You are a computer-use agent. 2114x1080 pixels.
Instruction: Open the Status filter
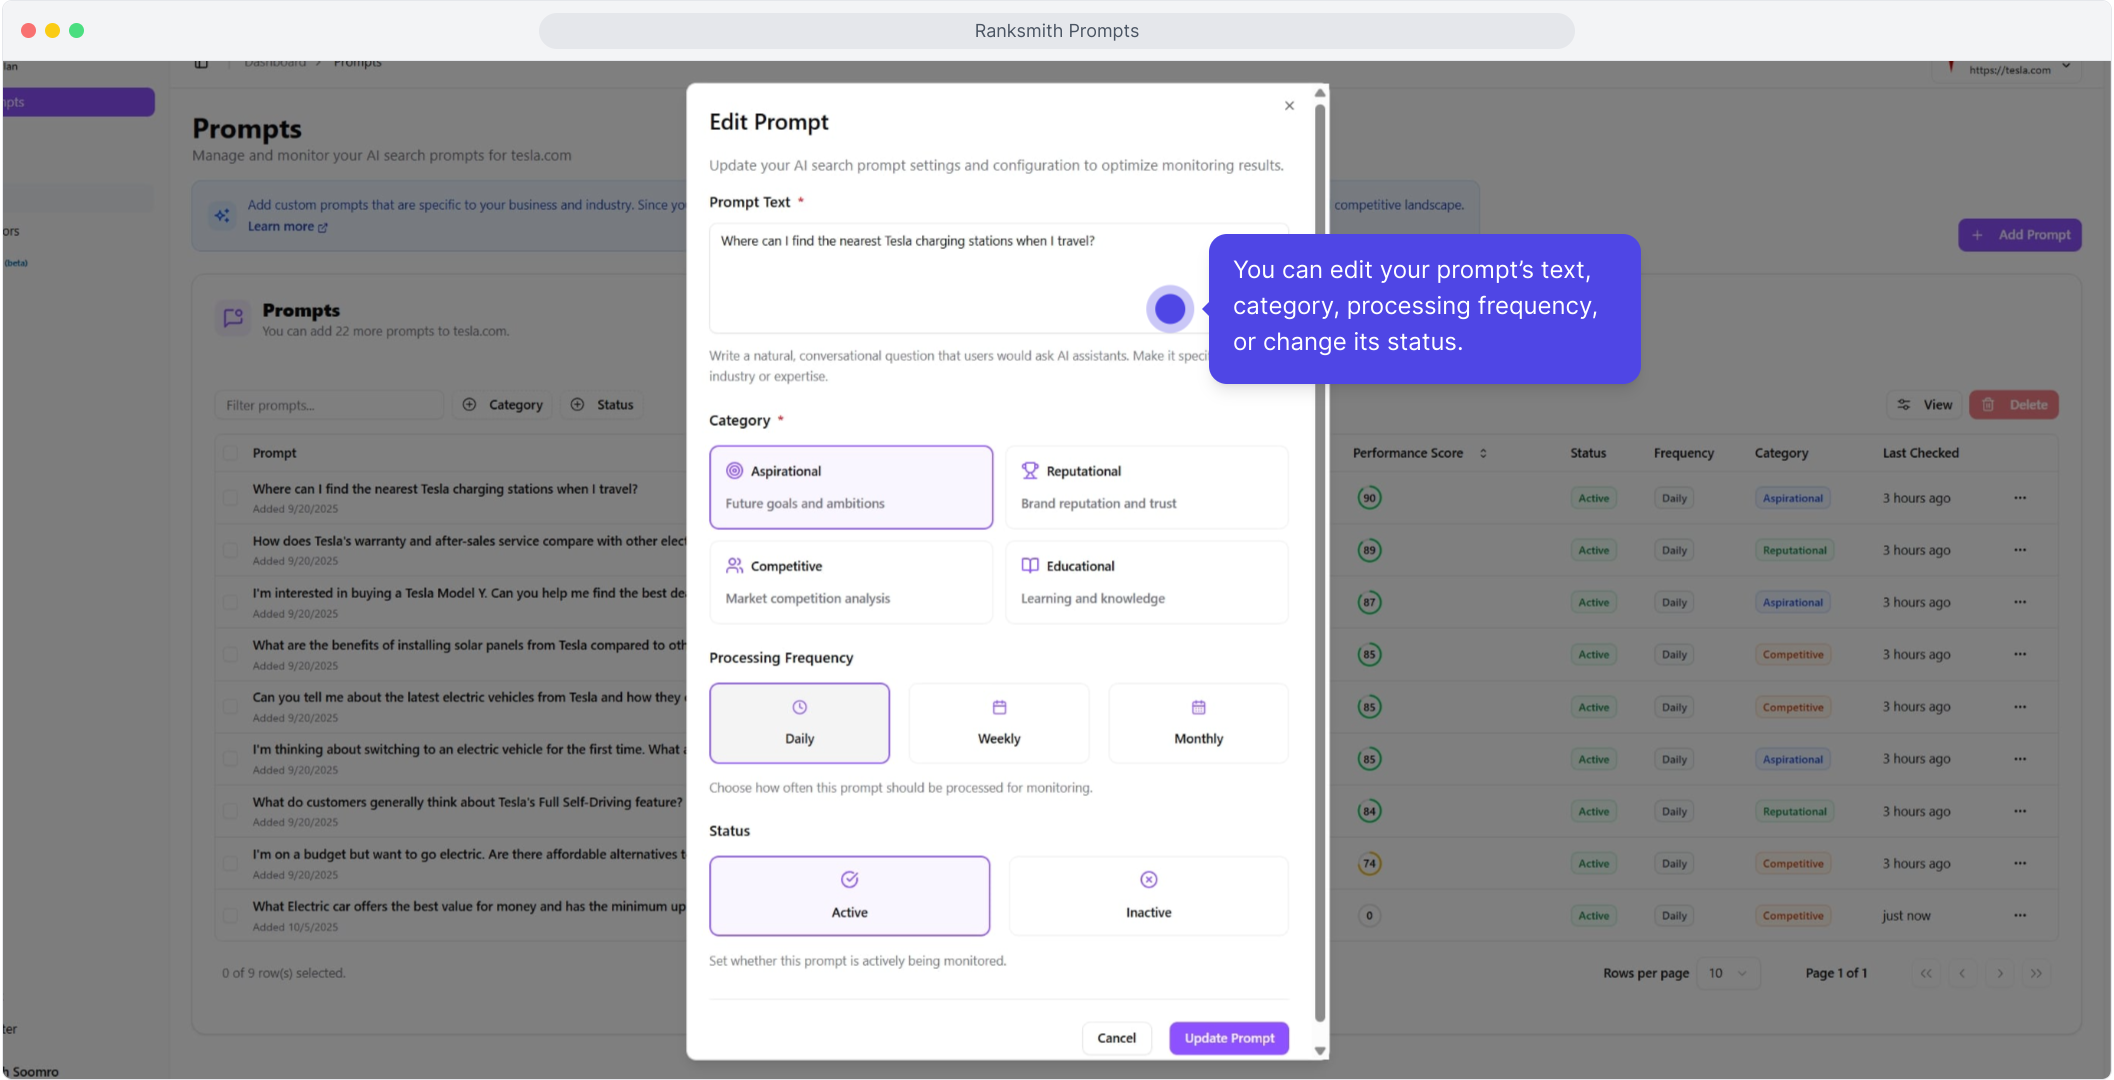click(x=603, y=405)
